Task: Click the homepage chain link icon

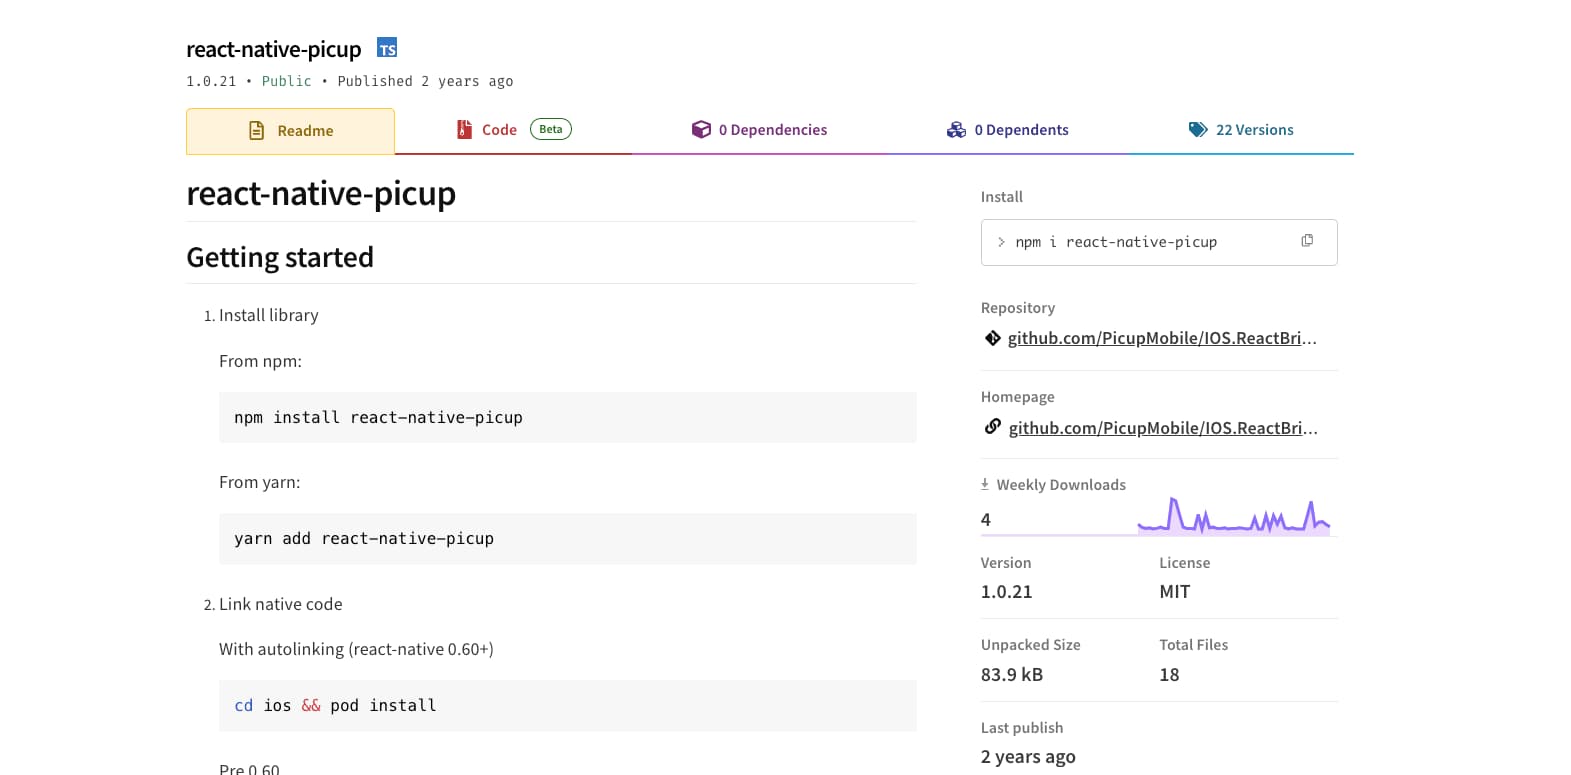Action: (x=993, y=427)
